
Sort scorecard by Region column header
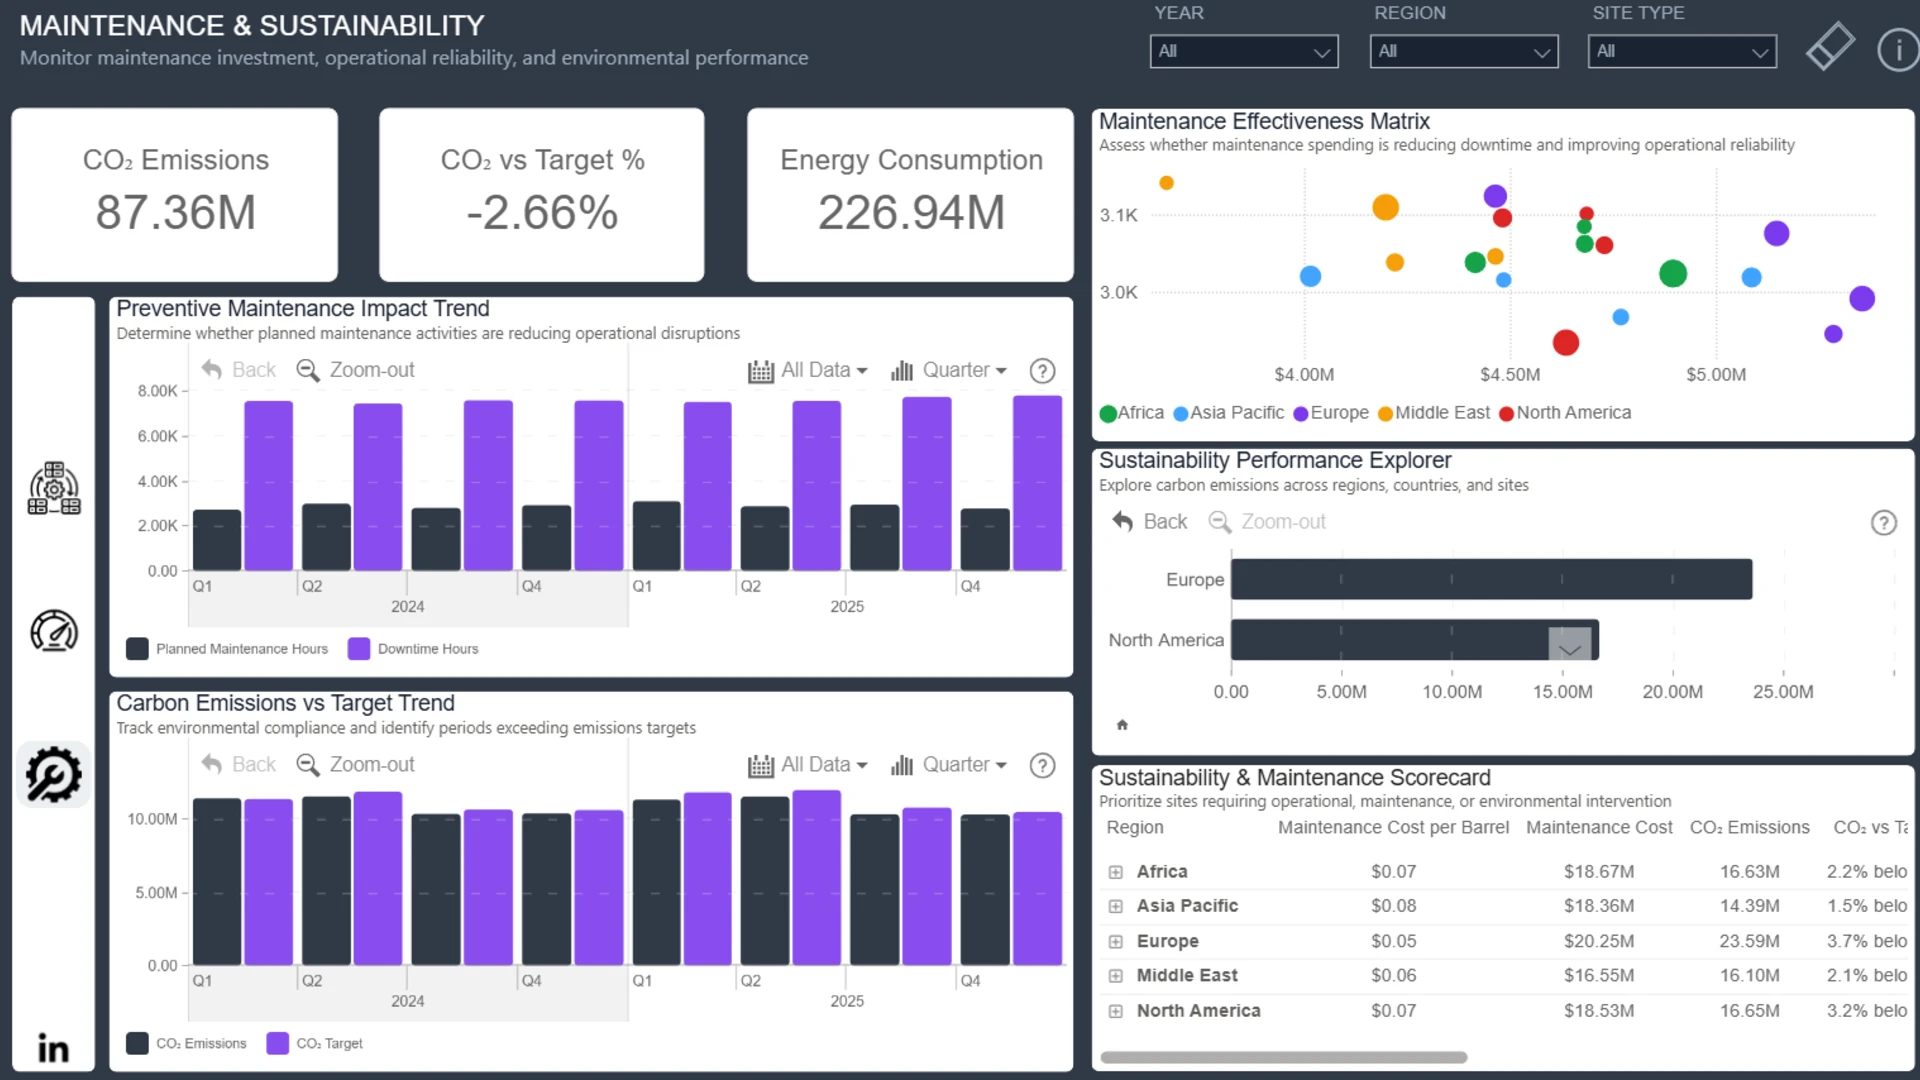(x=1134, y=828)
